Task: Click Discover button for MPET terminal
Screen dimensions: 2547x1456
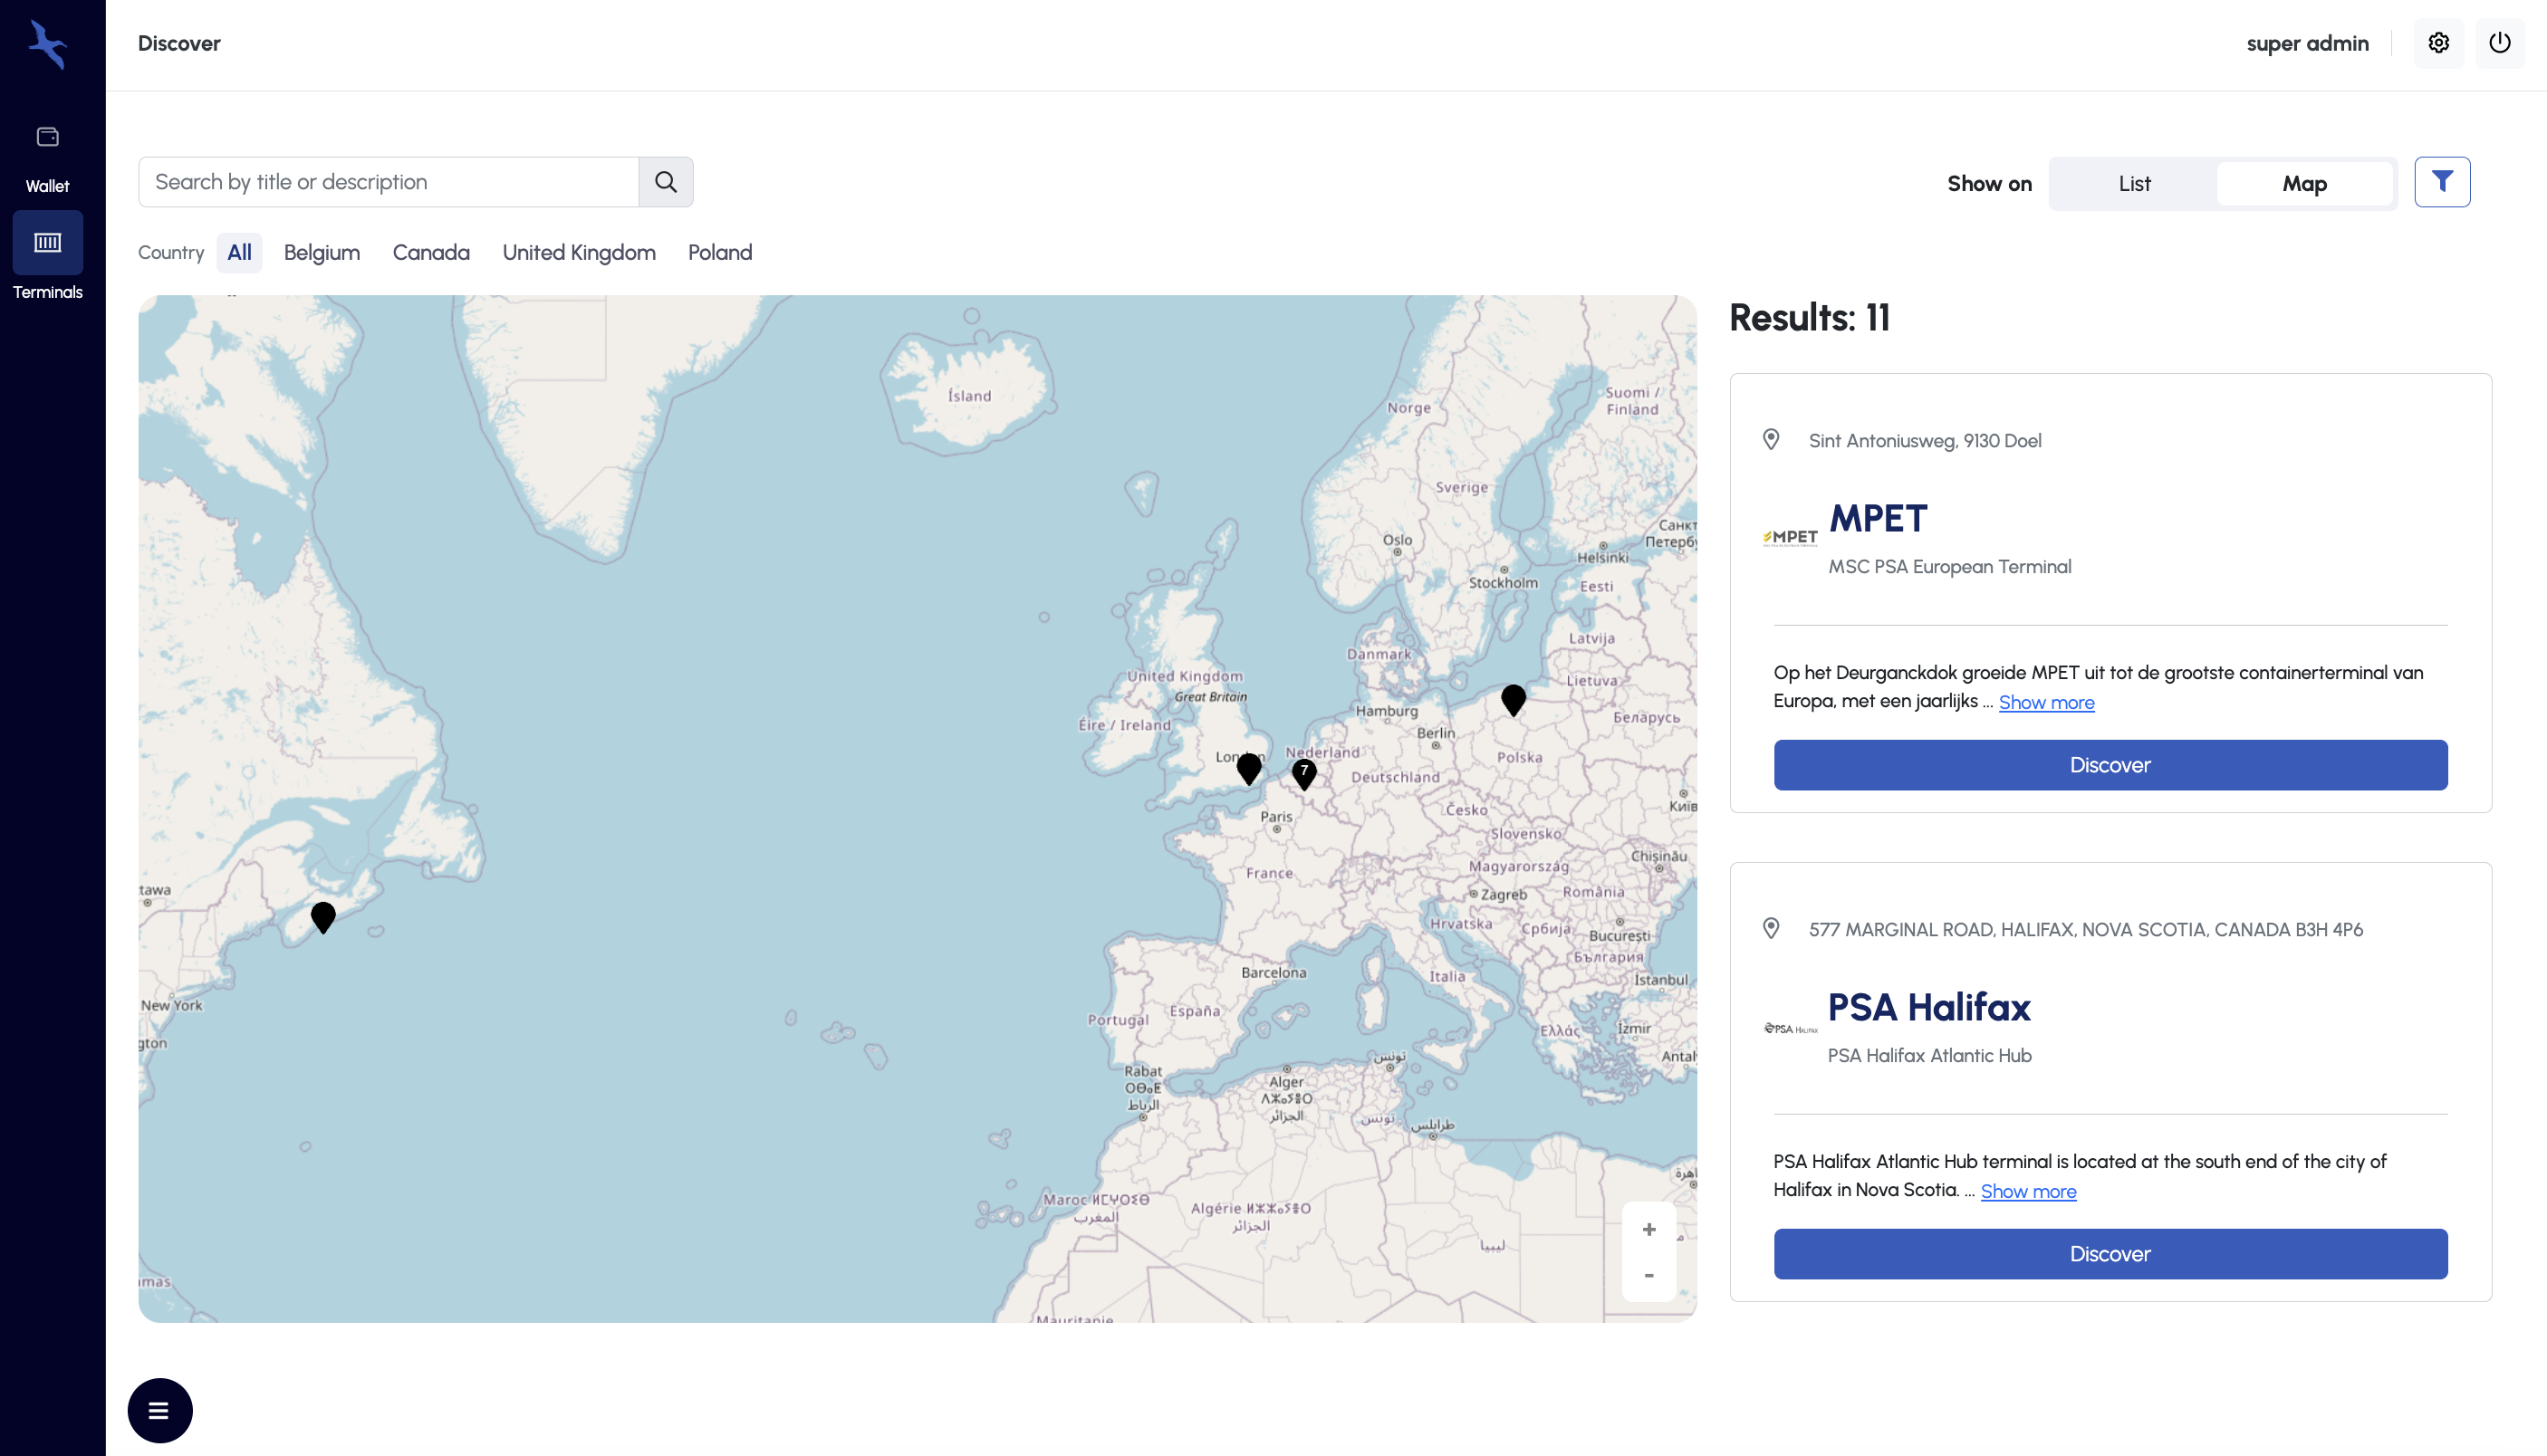Action: click(x=2110, y=765)
